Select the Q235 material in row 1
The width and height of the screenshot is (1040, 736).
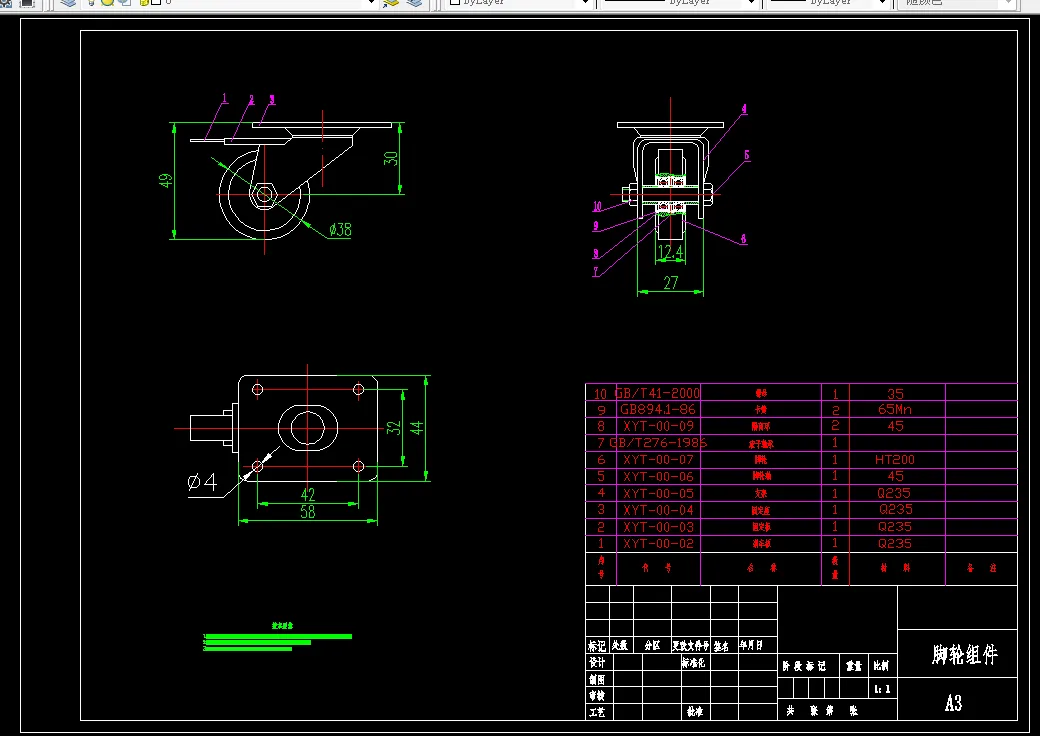(x=895, y=544)
